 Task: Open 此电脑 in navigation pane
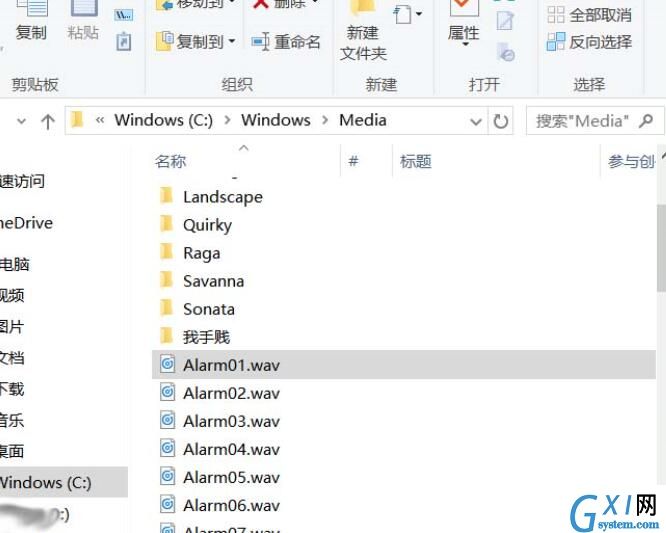14,265
